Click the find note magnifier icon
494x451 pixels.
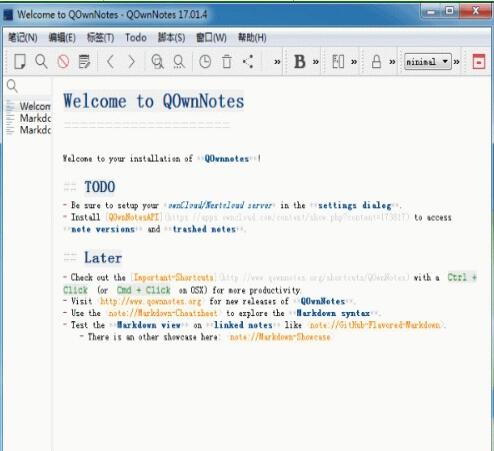tap(41, 62)
